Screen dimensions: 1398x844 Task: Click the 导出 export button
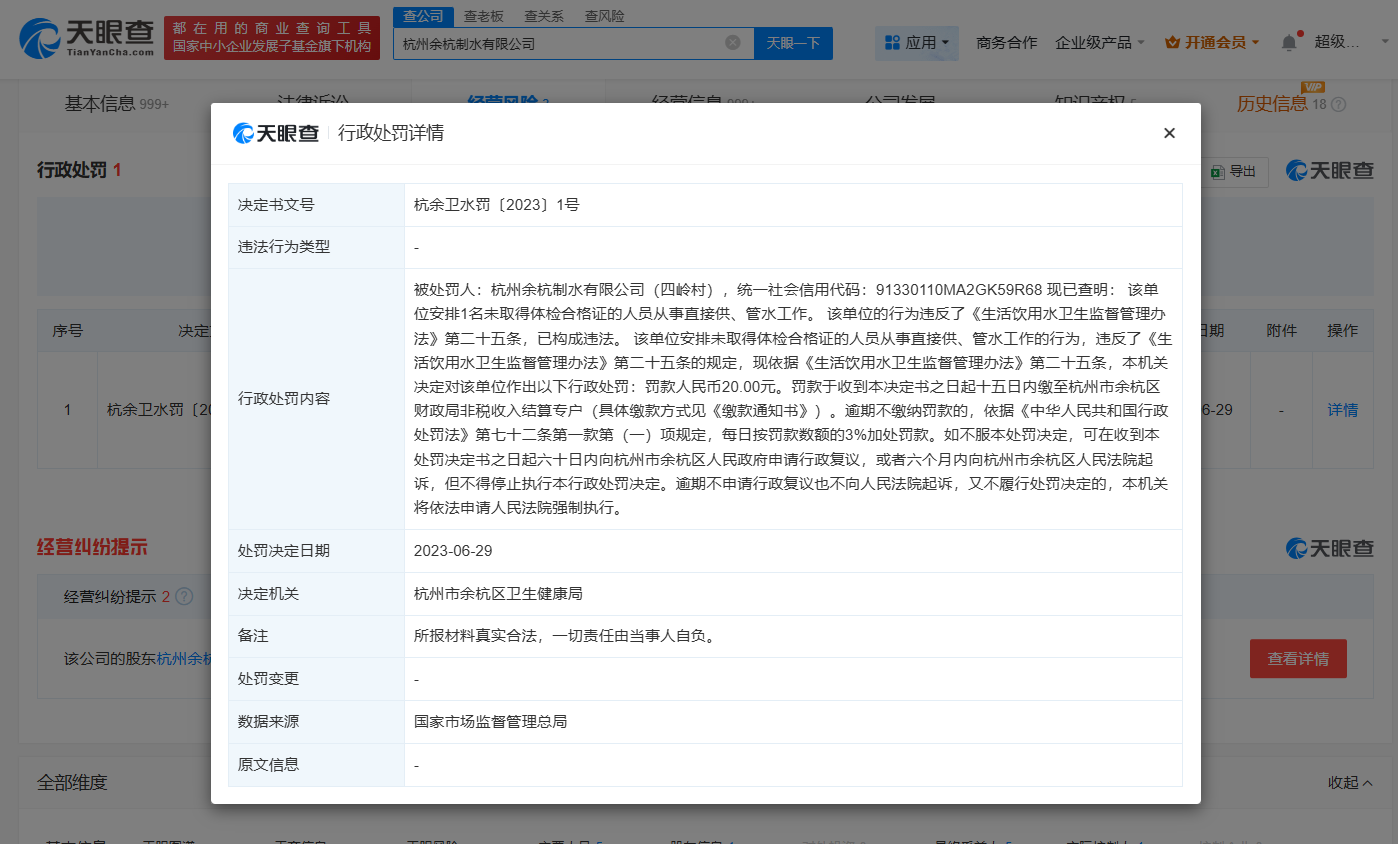(x=1234, y=172)
